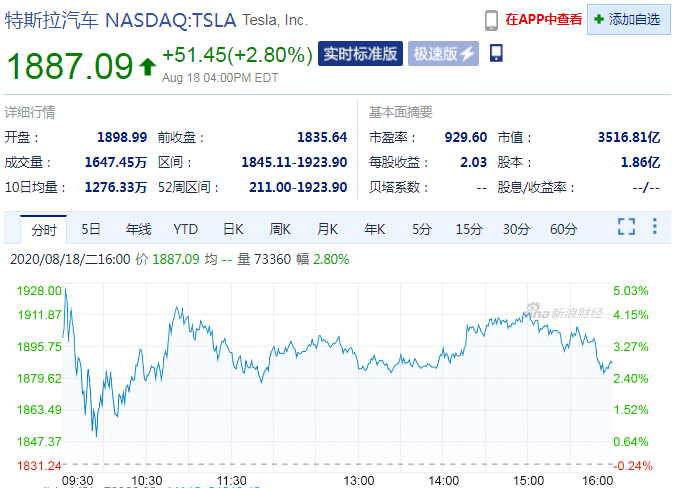The height and width of the screenshot is (488, 700).
Task: Click the green up arrow beside price
Action: tap(147, 67)
